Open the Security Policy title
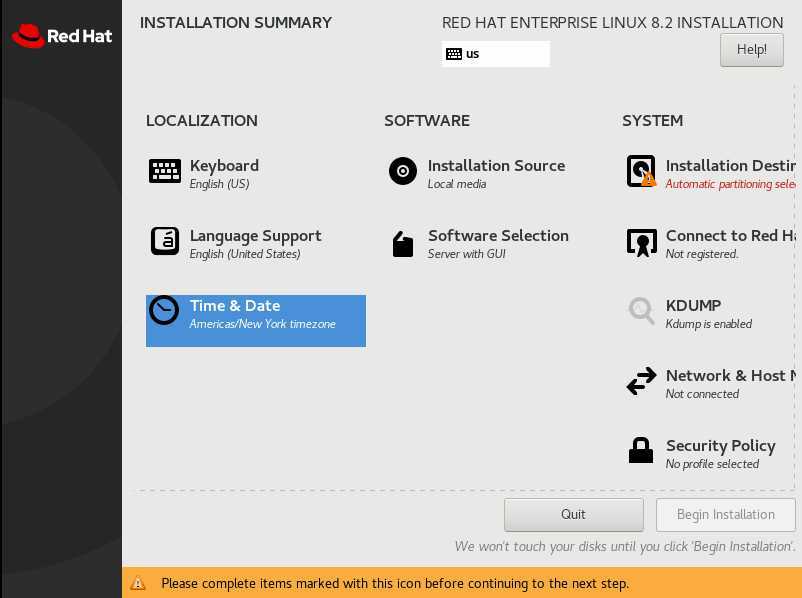The image size is (802, 598). click(x=720, y=446)
